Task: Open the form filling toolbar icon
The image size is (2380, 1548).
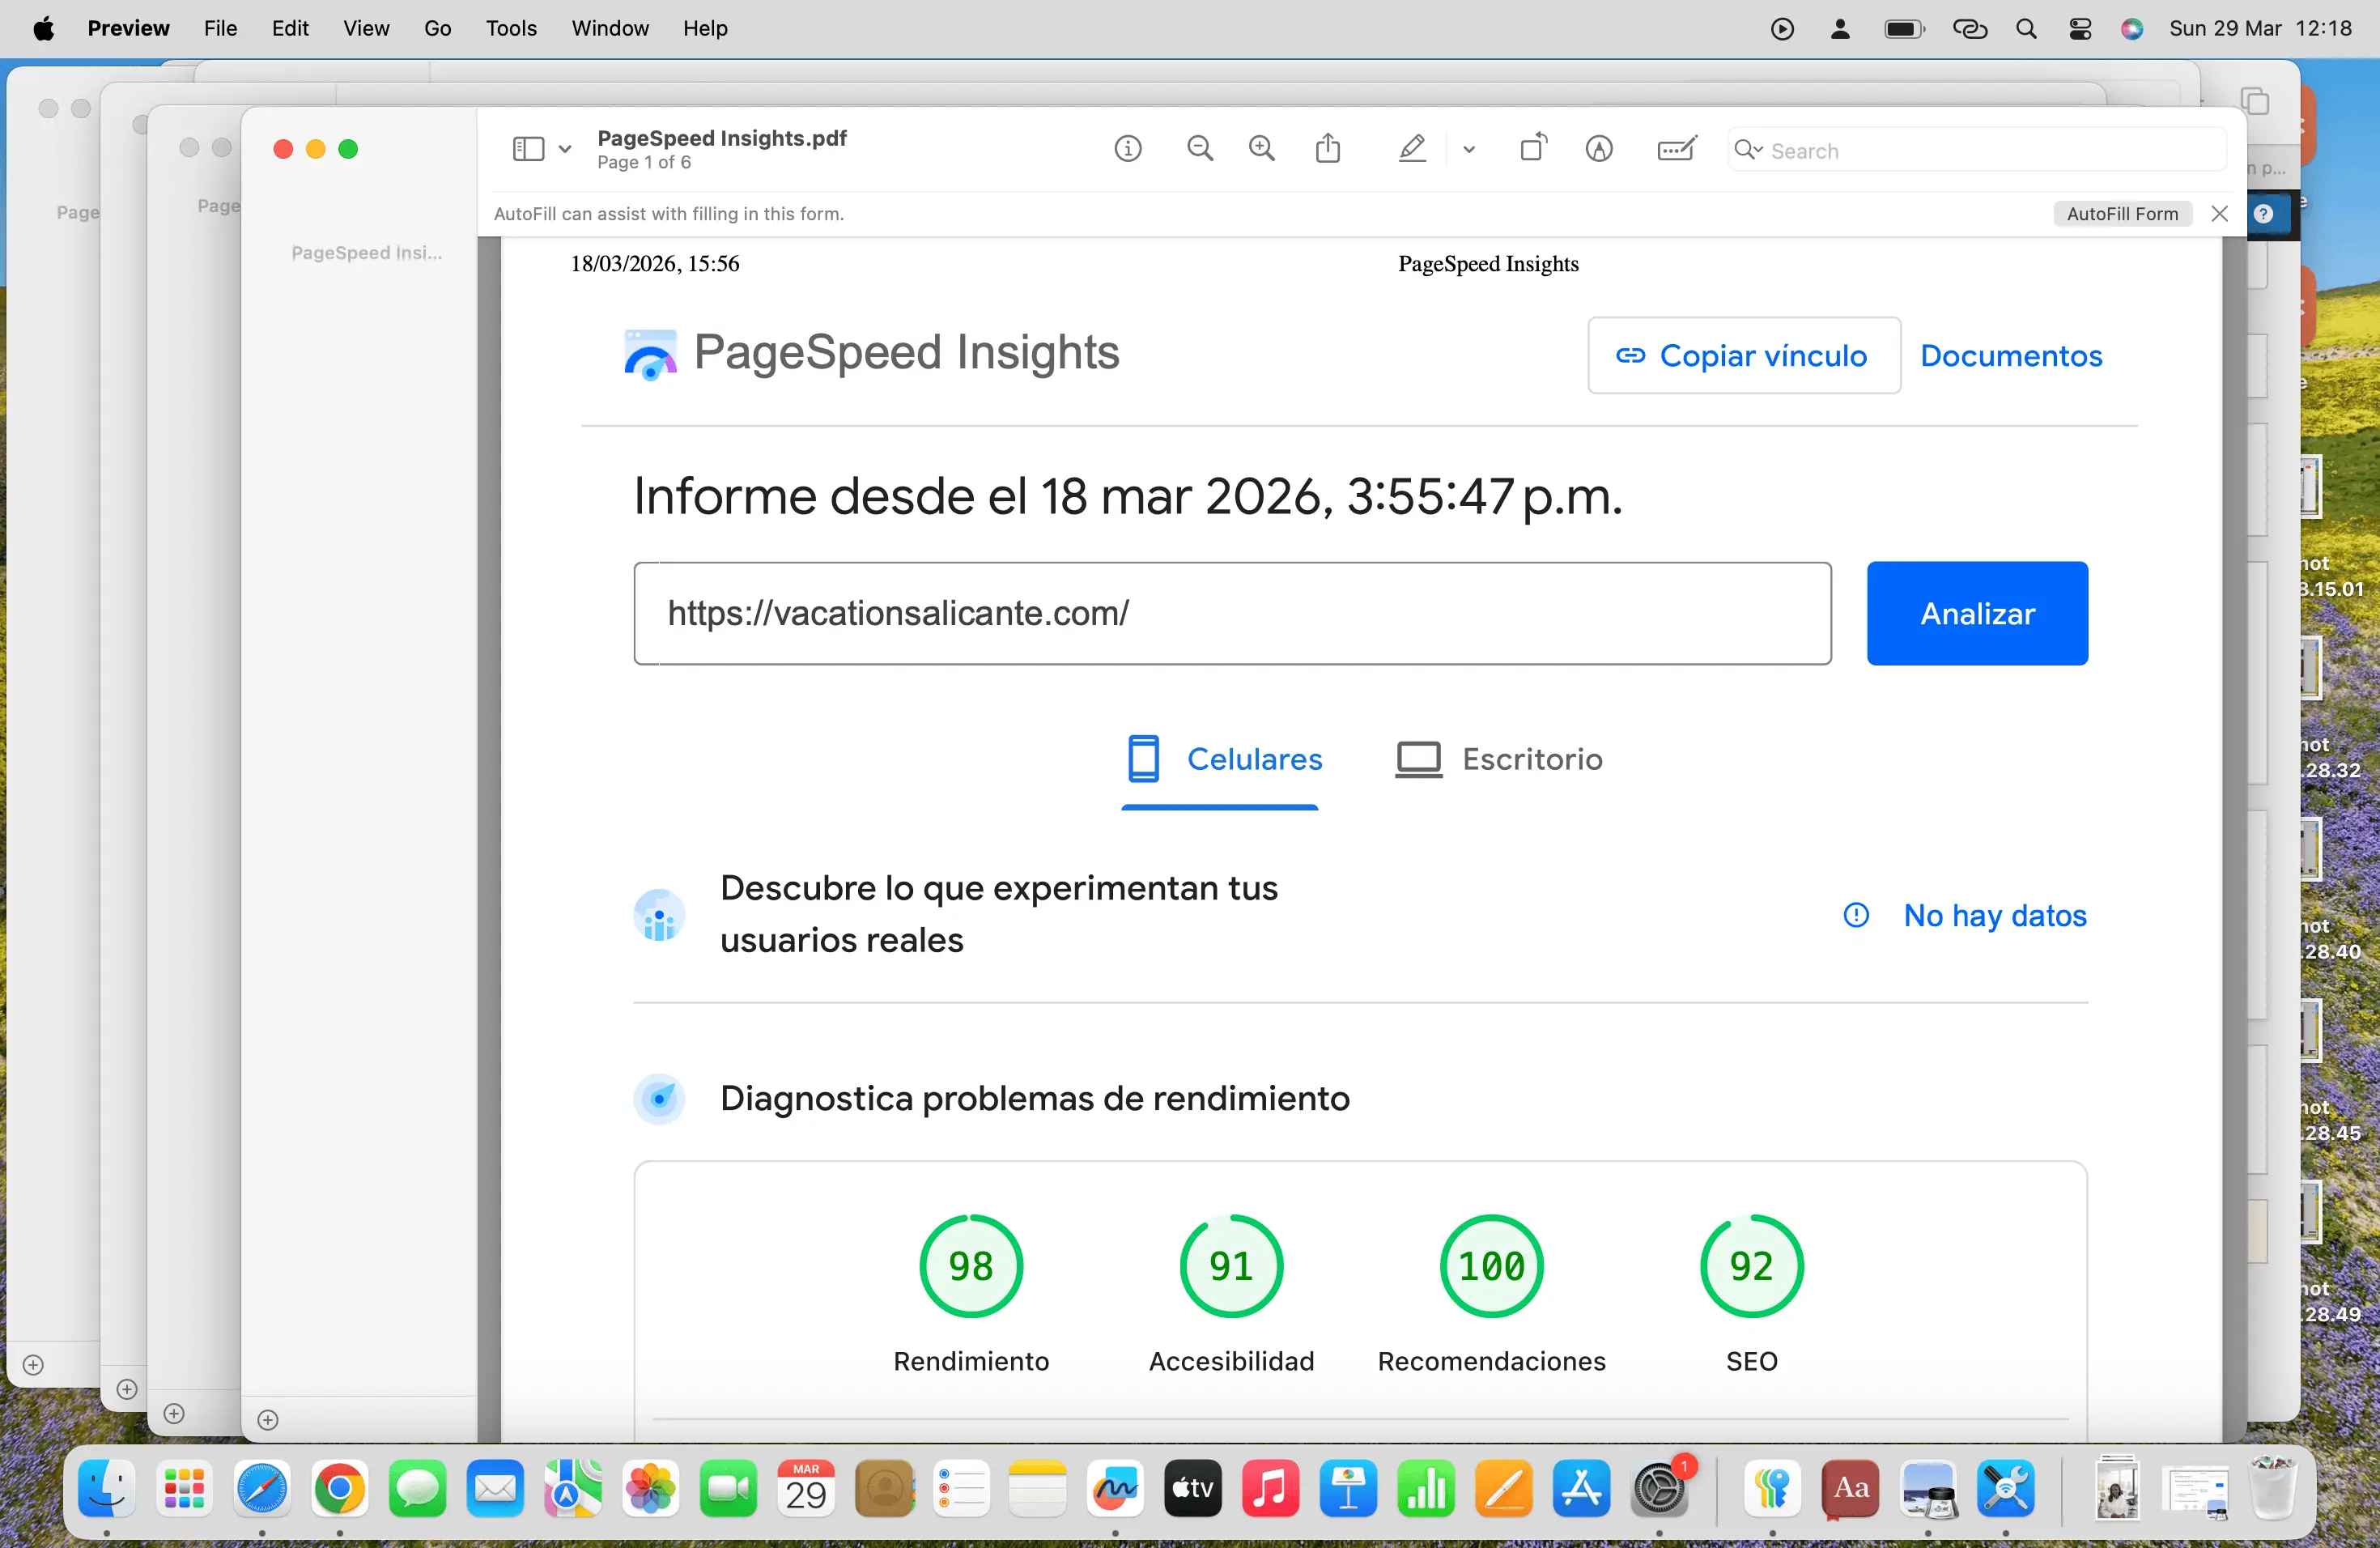Action: pos(1677,150)
